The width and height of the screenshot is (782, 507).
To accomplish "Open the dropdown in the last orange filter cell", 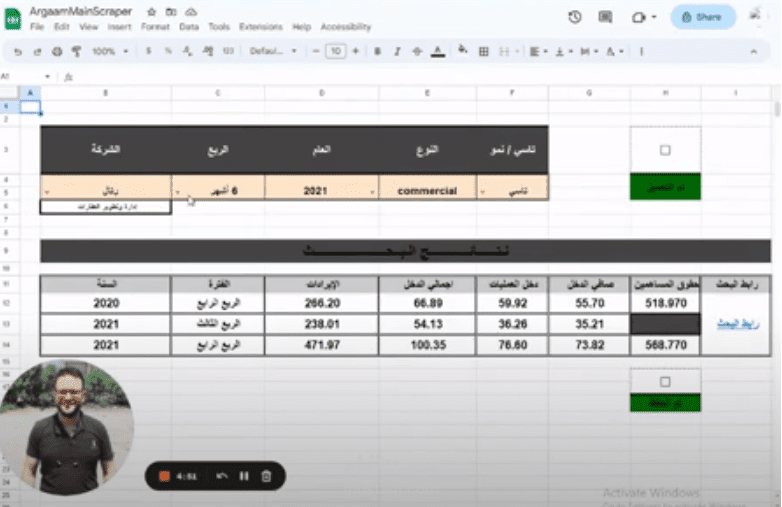I will pos(482,192).
